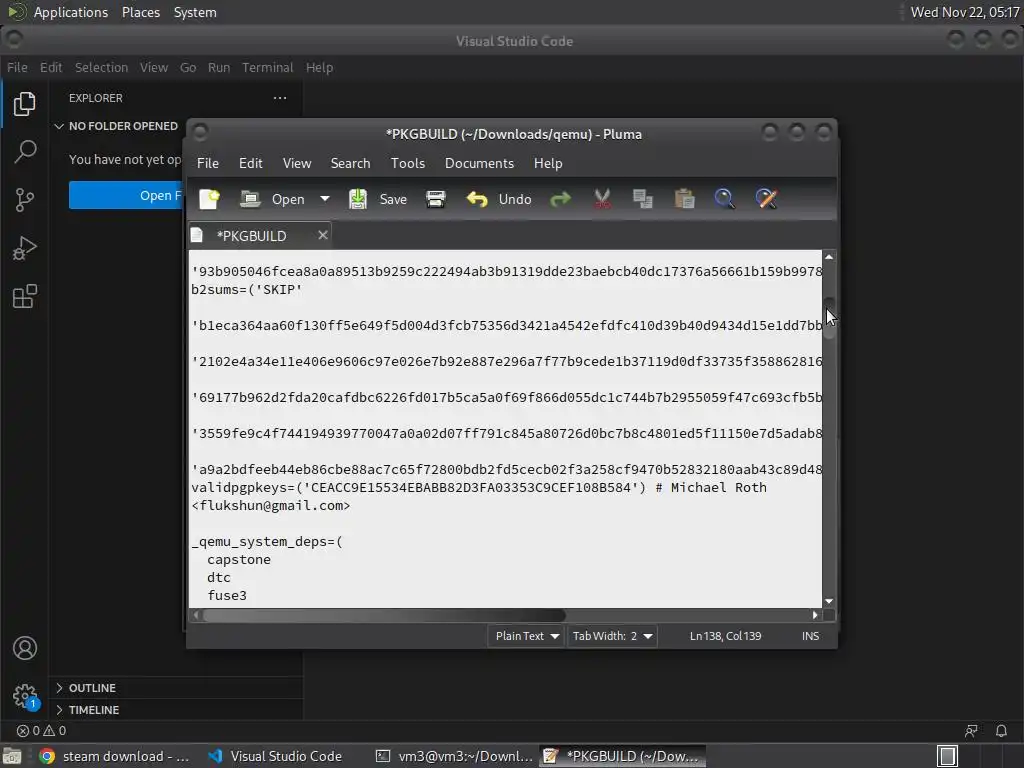Save the PKGBUILD file using toolbar
Image resolution: width=1024 pixels, height=768 pixels.
[x=377, y=199]
